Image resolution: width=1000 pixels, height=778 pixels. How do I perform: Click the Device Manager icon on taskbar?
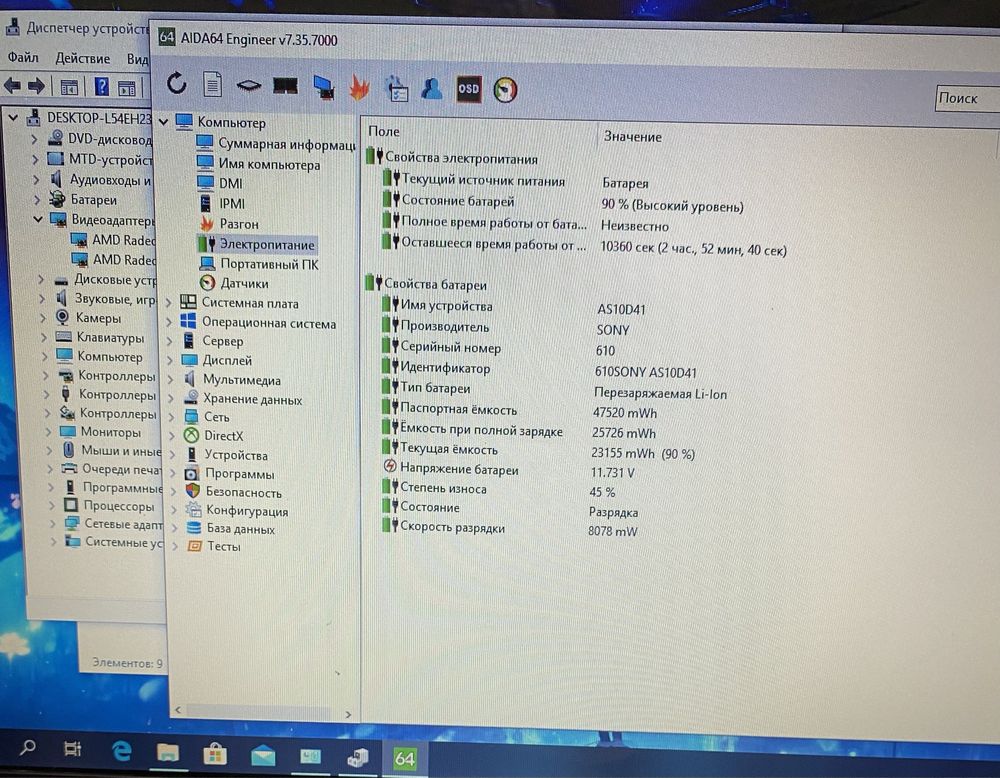point(358,758)
